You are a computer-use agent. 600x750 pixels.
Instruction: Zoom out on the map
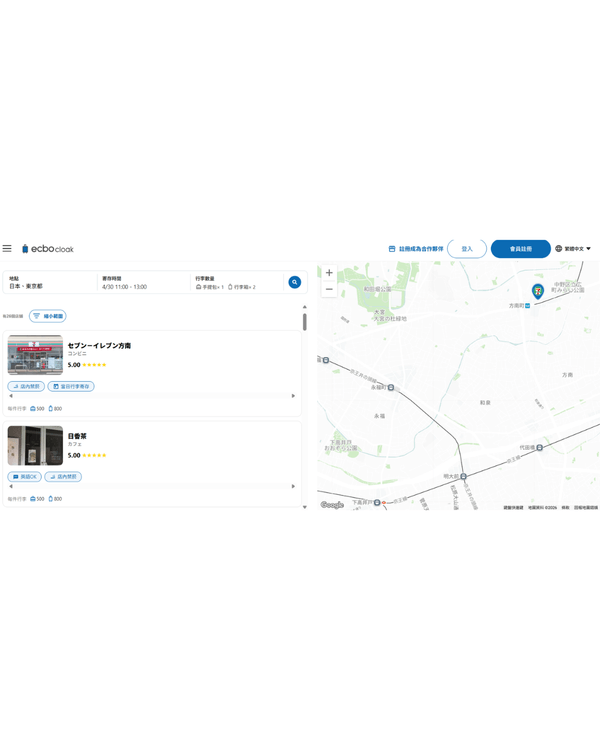329,289
